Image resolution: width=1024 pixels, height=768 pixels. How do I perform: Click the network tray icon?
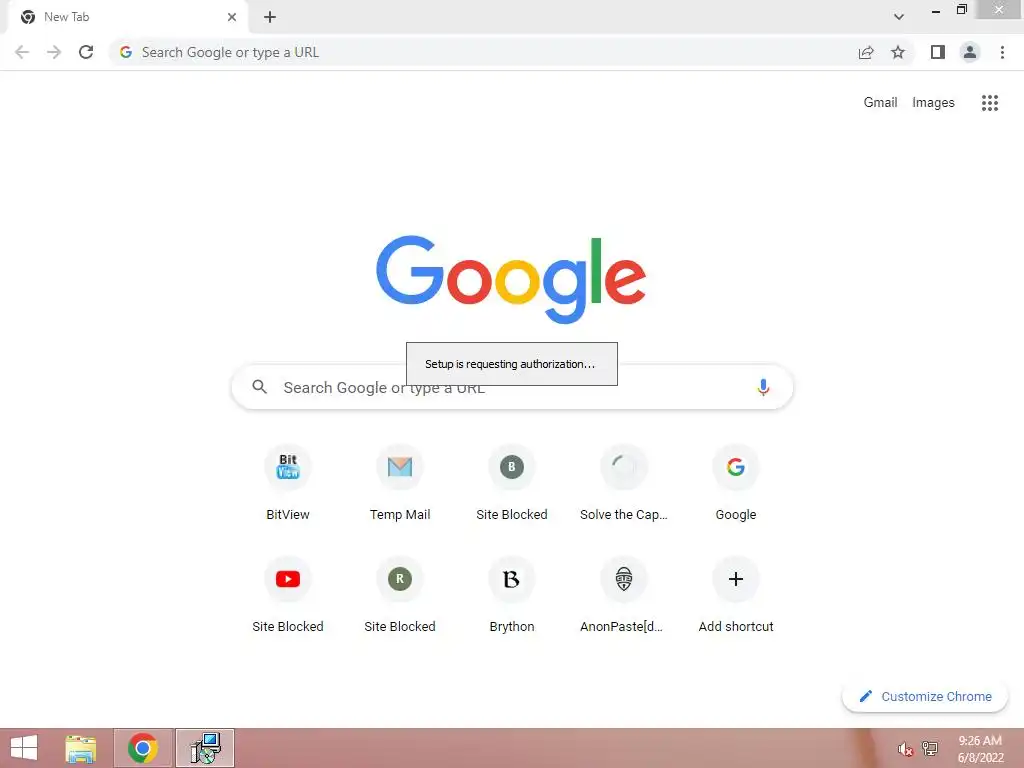[929, 749]
